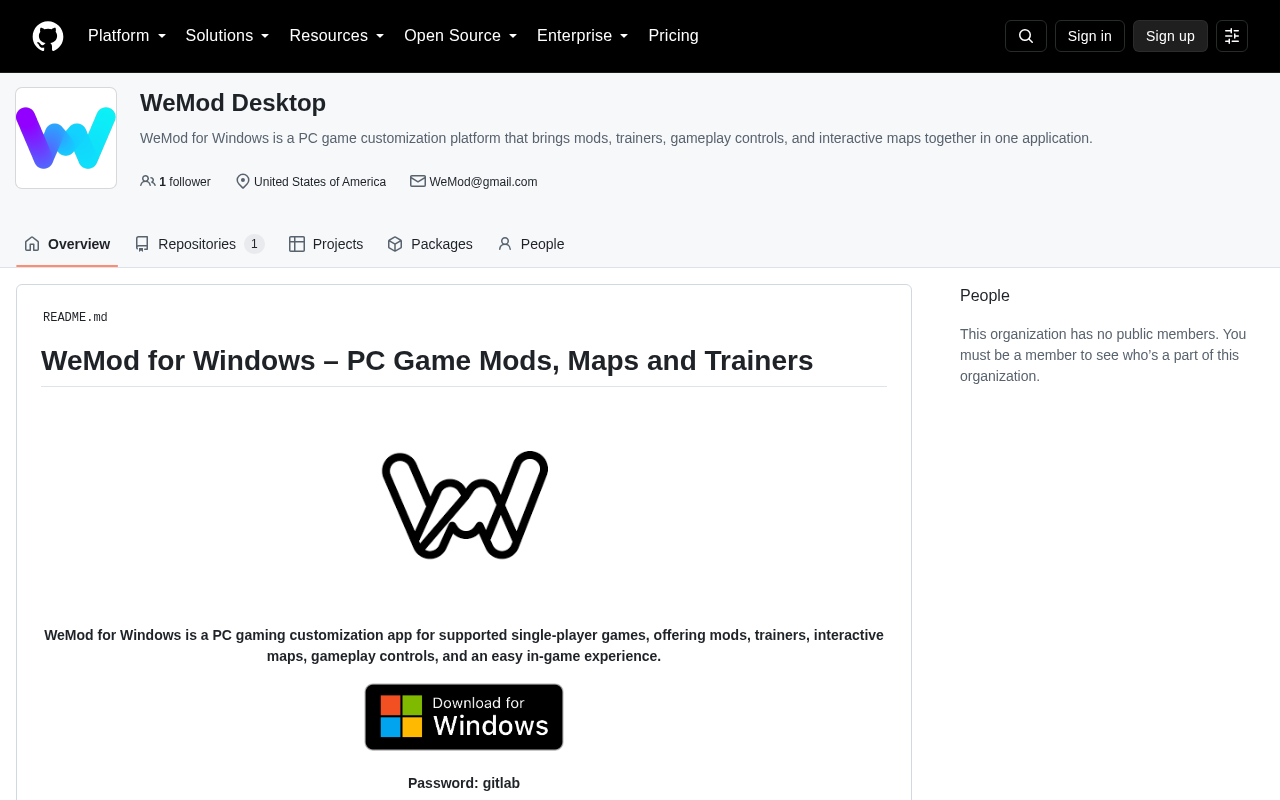
Task: Expand the Platform menu
Action: tap(127, 36)
